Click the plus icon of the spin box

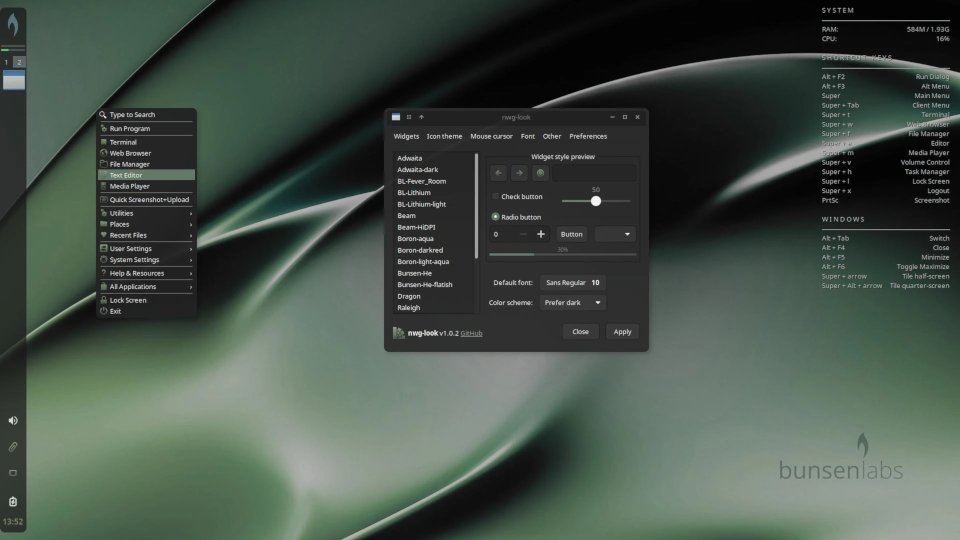coord(541,234)
